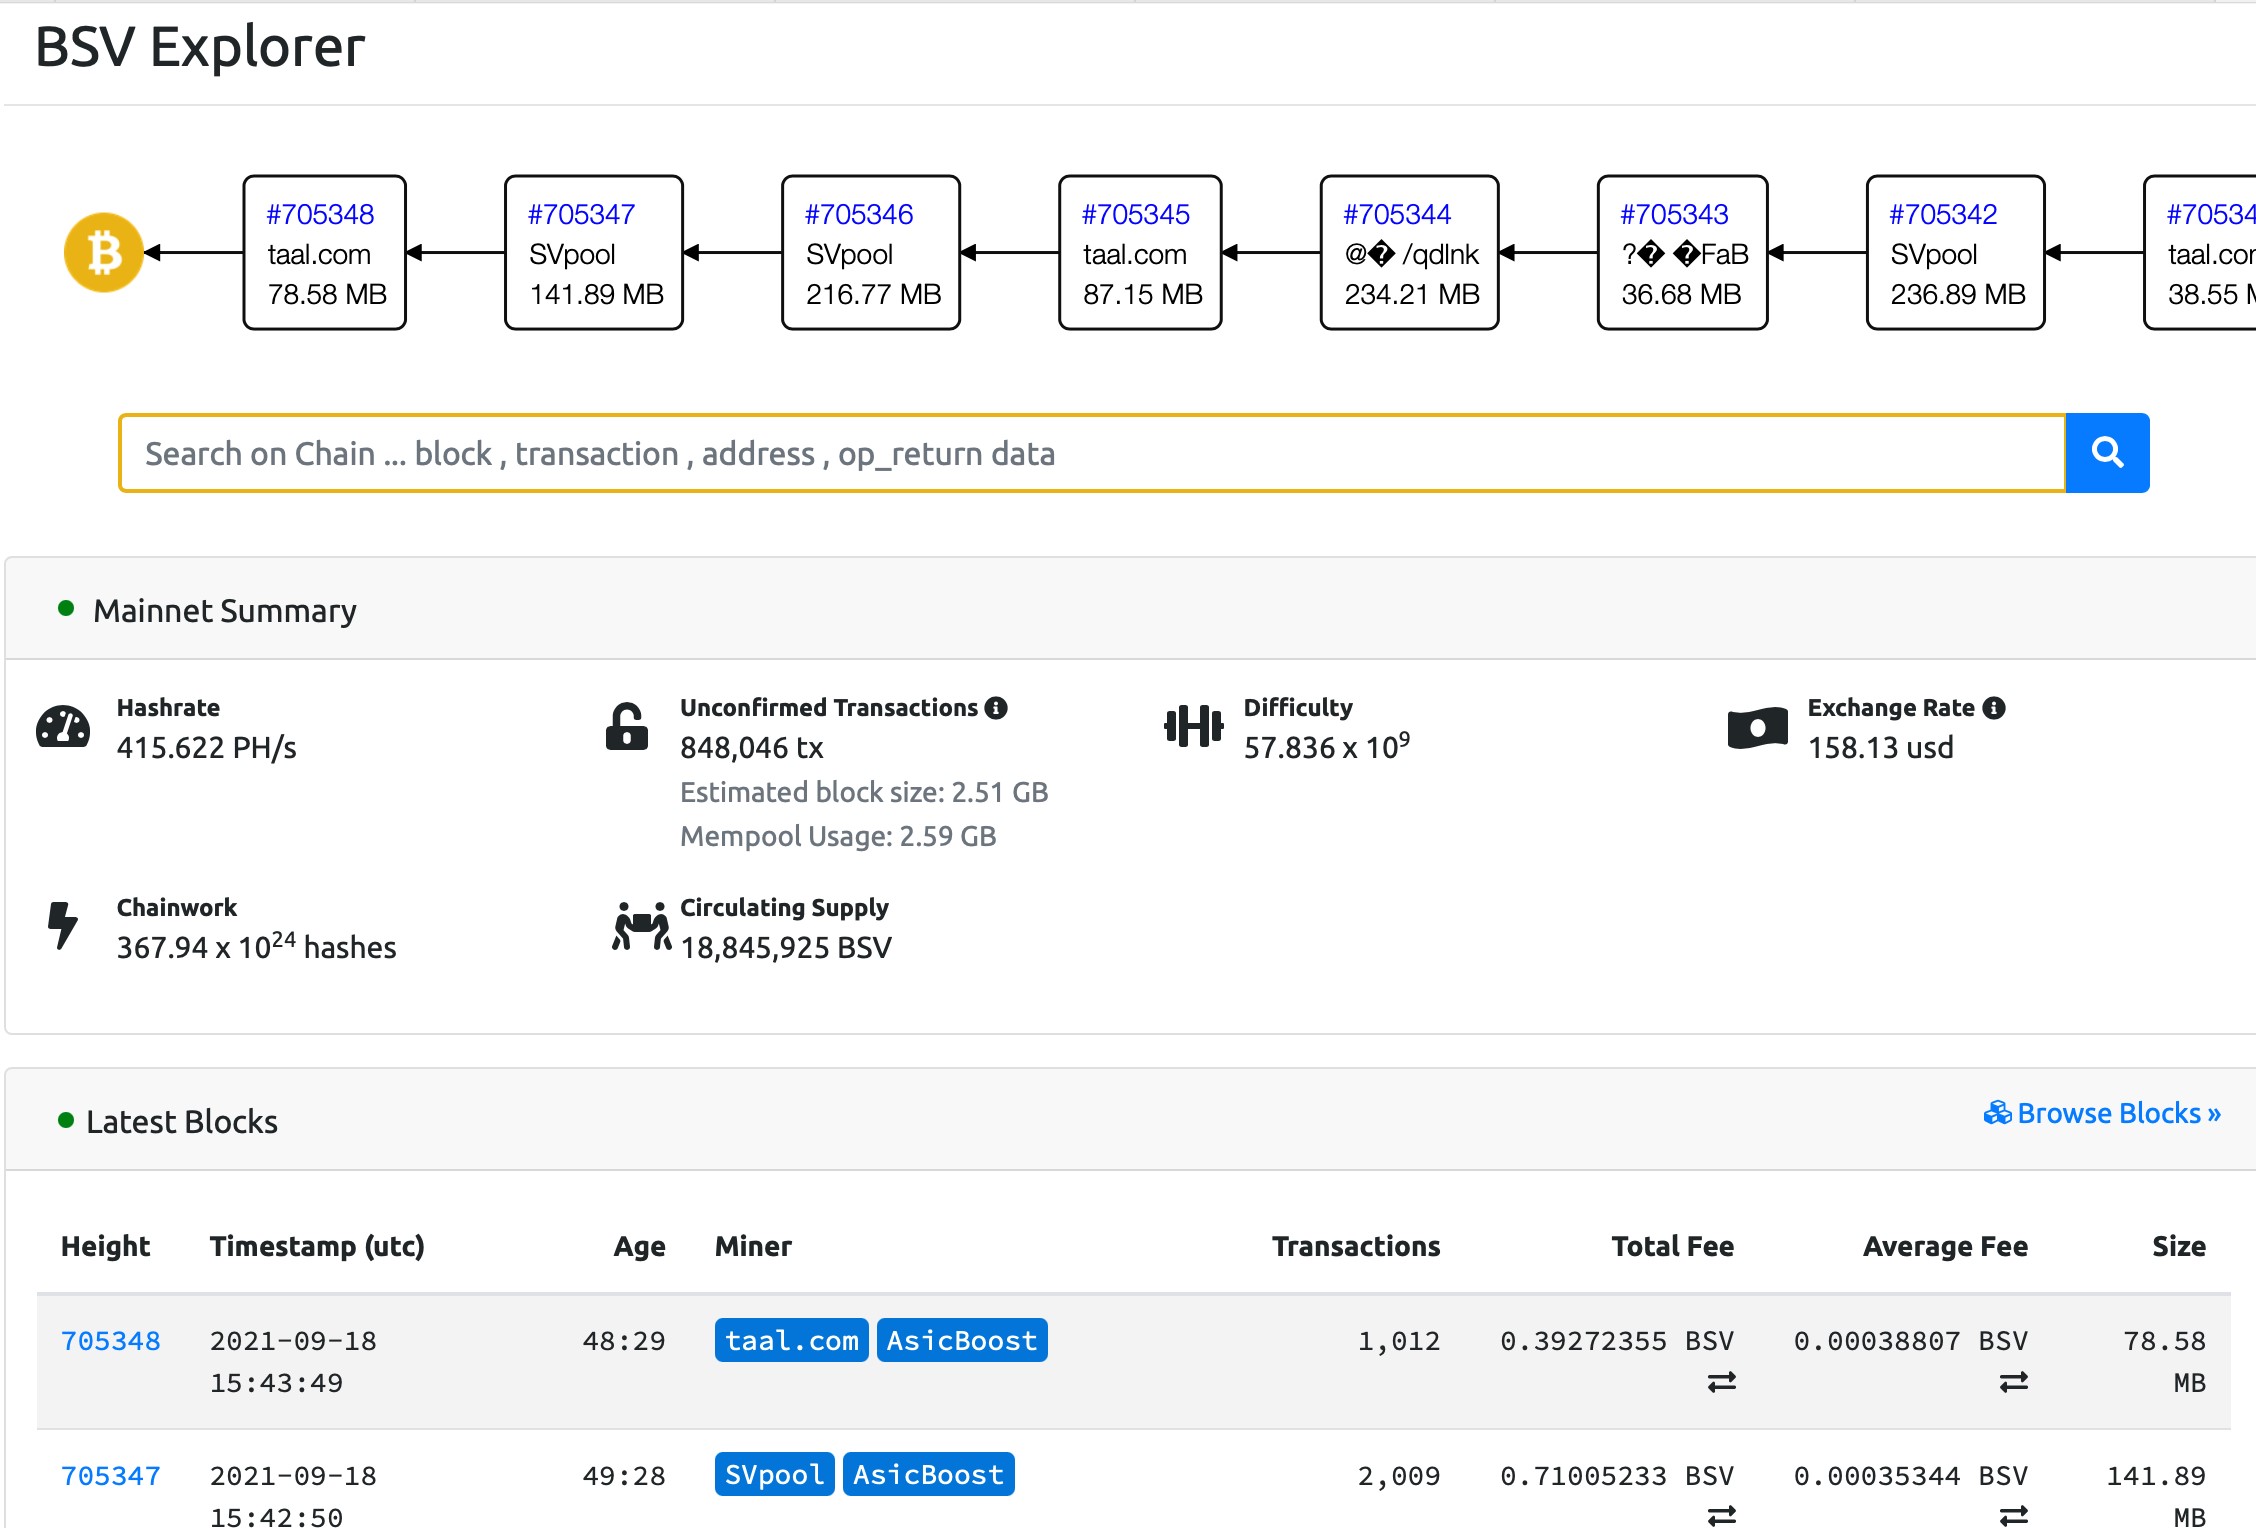Click the taal.com miner badge
This screenshot has height=1528, width=2256.
(x=791, y=1341)
